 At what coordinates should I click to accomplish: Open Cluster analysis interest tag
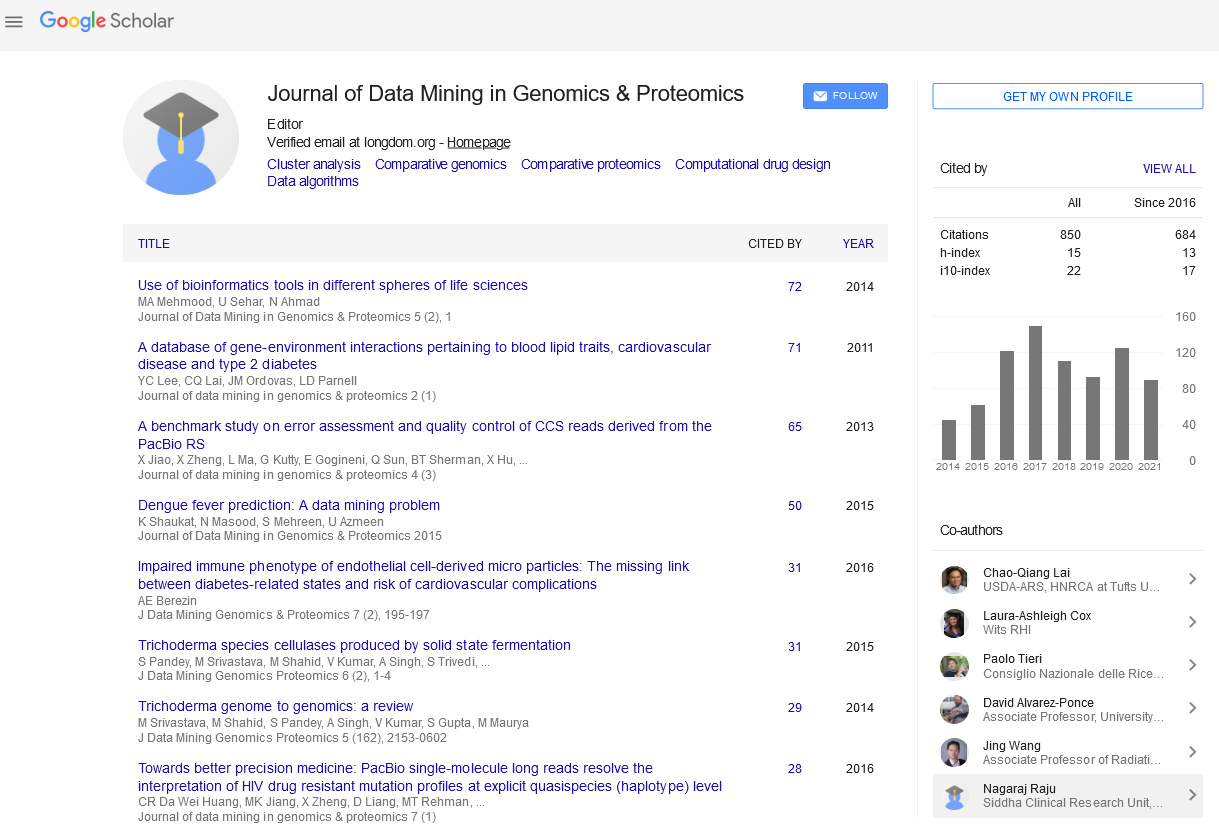pyautogui.click(x=314, y=164)
